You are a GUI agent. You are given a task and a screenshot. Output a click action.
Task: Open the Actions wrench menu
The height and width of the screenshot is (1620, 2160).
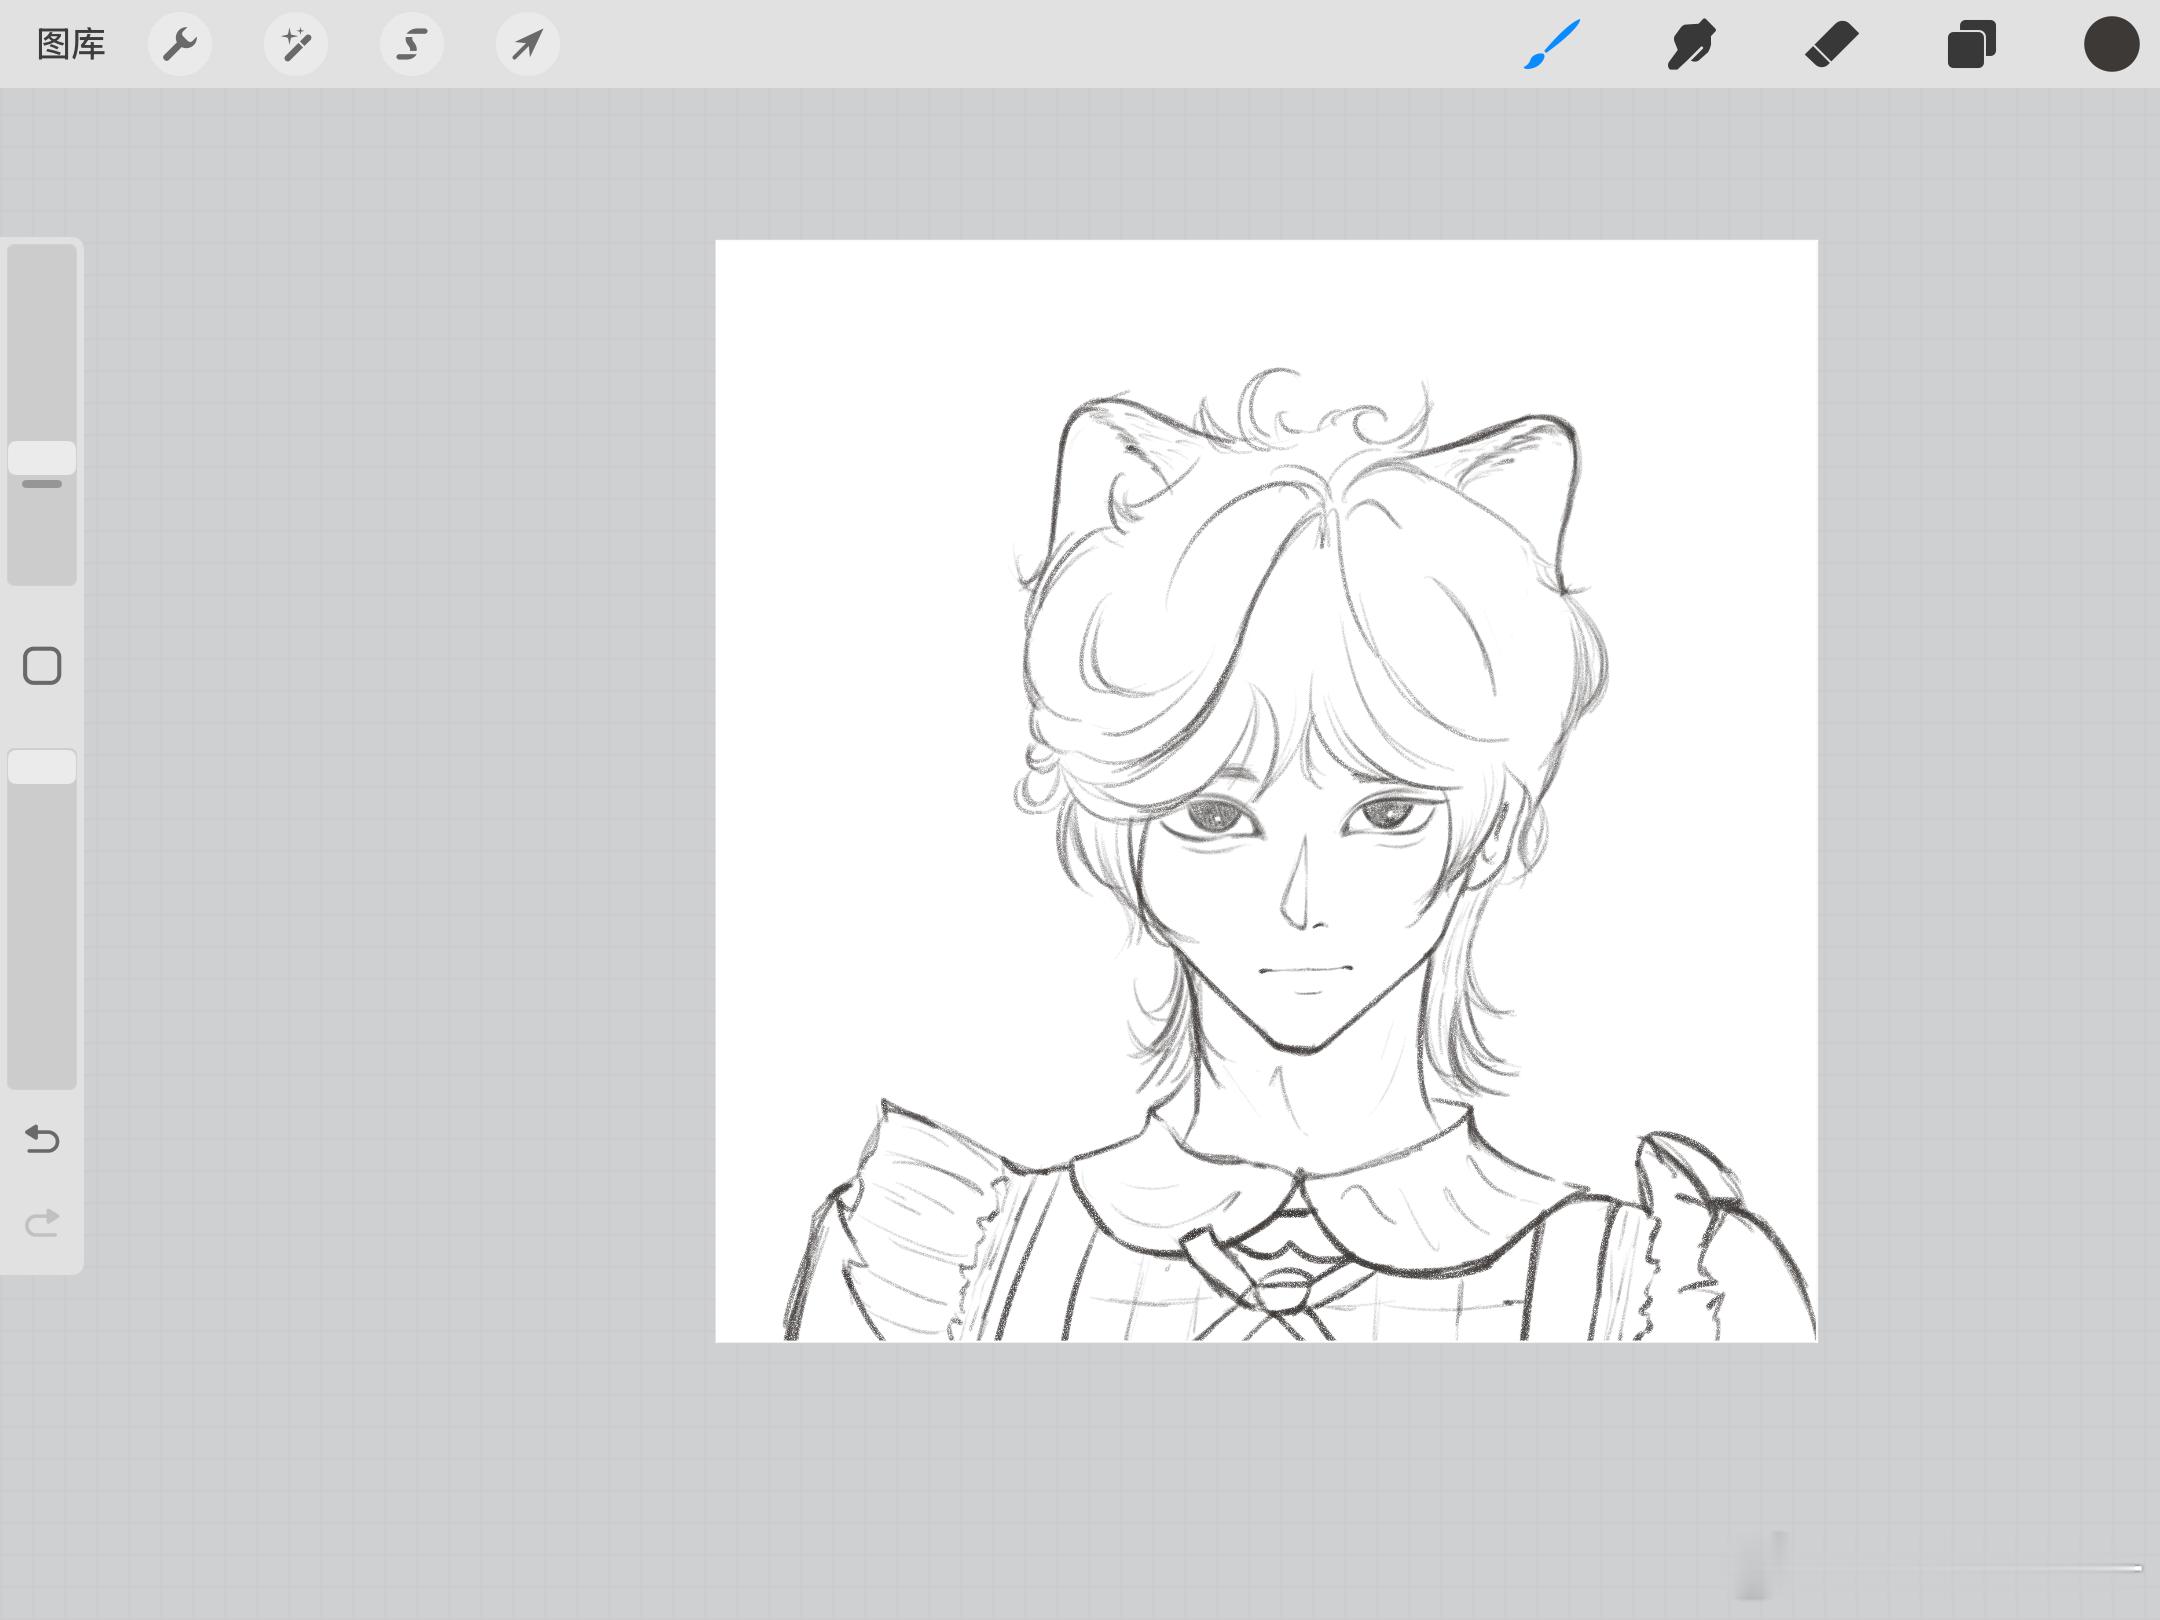180,44
